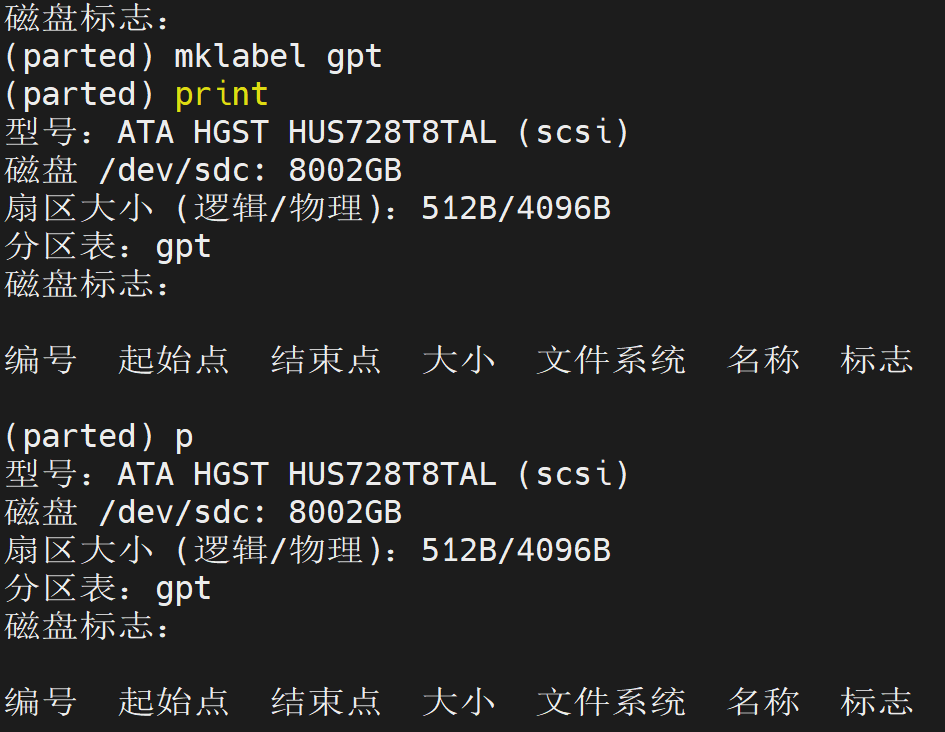Image resolution: width=945 pixels, height=732 pixels.
Task: Click '(parted)' prompt before the mklabel command
Action: point(80,57)
